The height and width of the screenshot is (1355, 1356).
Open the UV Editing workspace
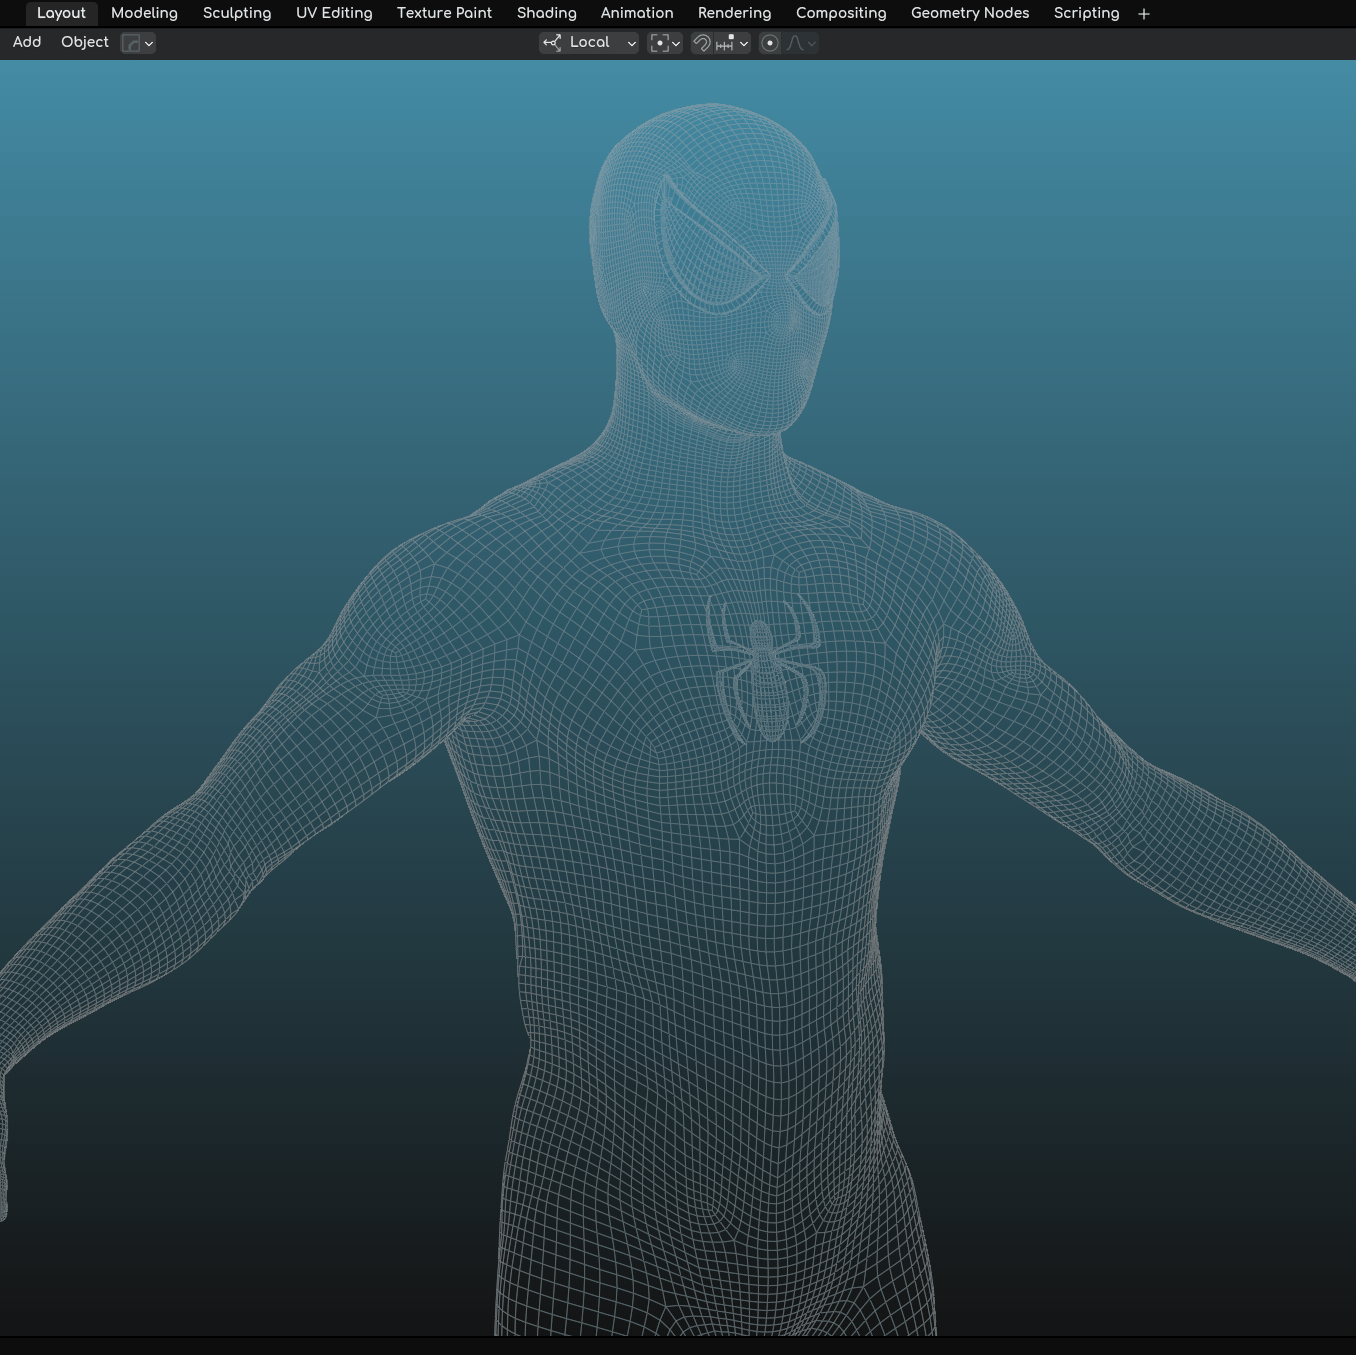[x=334, y=13]
